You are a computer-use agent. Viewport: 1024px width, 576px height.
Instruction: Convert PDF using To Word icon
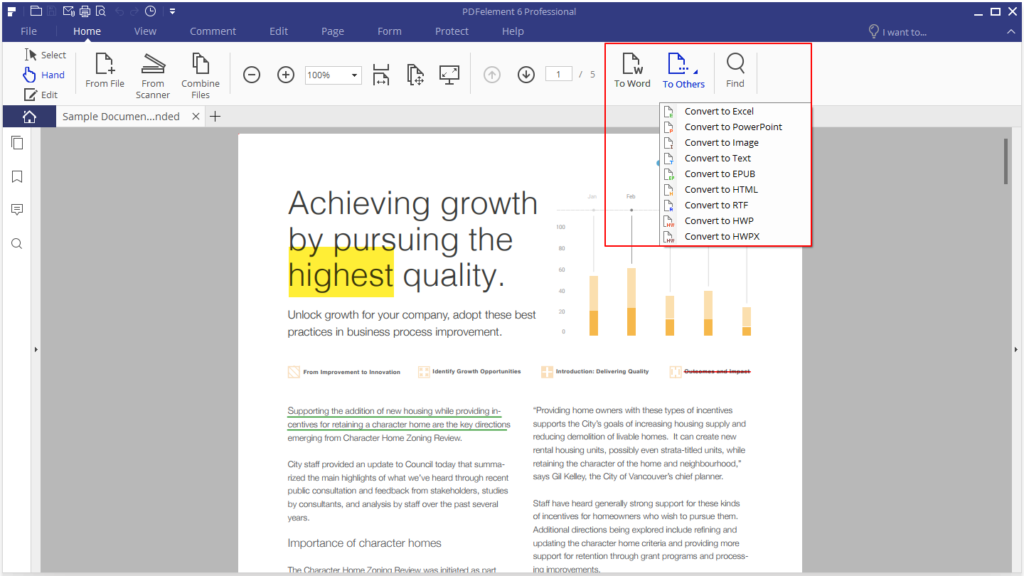pos(632,70)
